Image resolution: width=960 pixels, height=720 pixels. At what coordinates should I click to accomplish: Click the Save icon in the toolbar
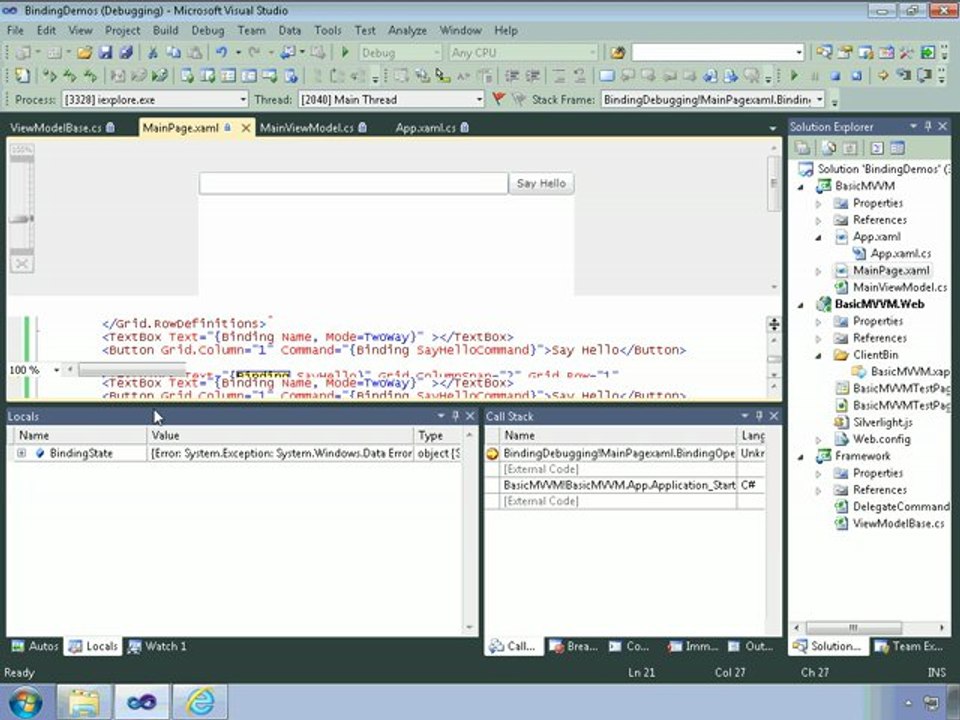105,53
